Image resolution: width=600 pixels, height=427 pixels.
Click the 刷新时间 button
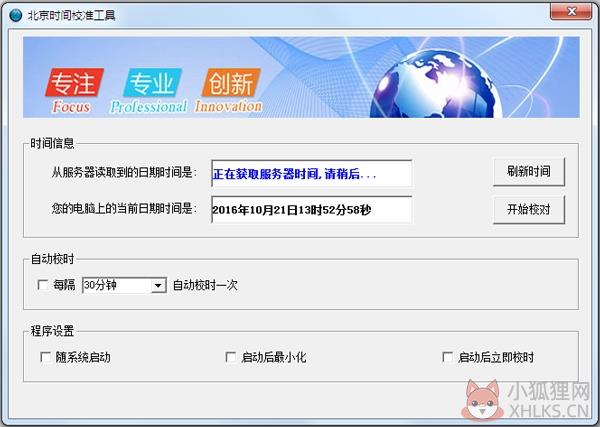[x=528, y=171]
